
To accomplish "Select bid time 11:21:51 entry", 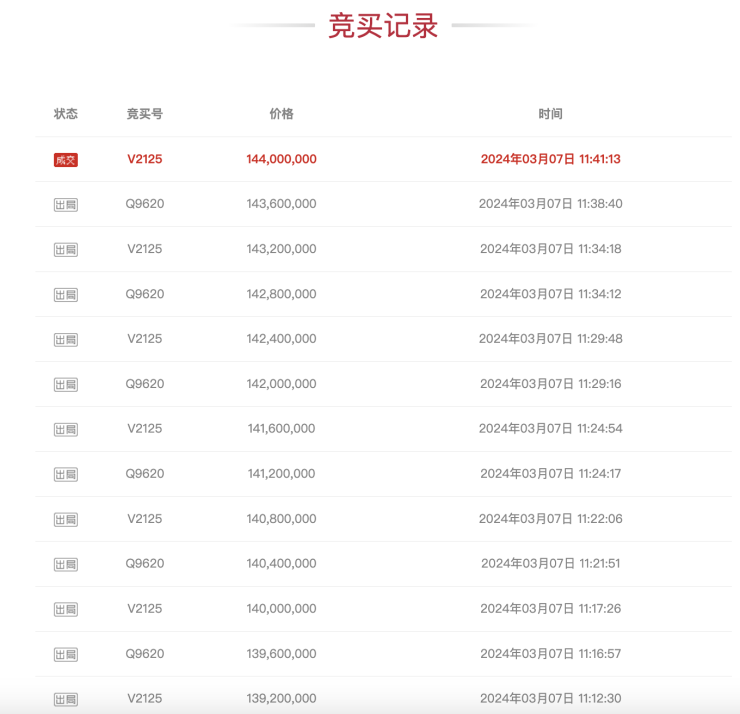I will coord(550,563).
